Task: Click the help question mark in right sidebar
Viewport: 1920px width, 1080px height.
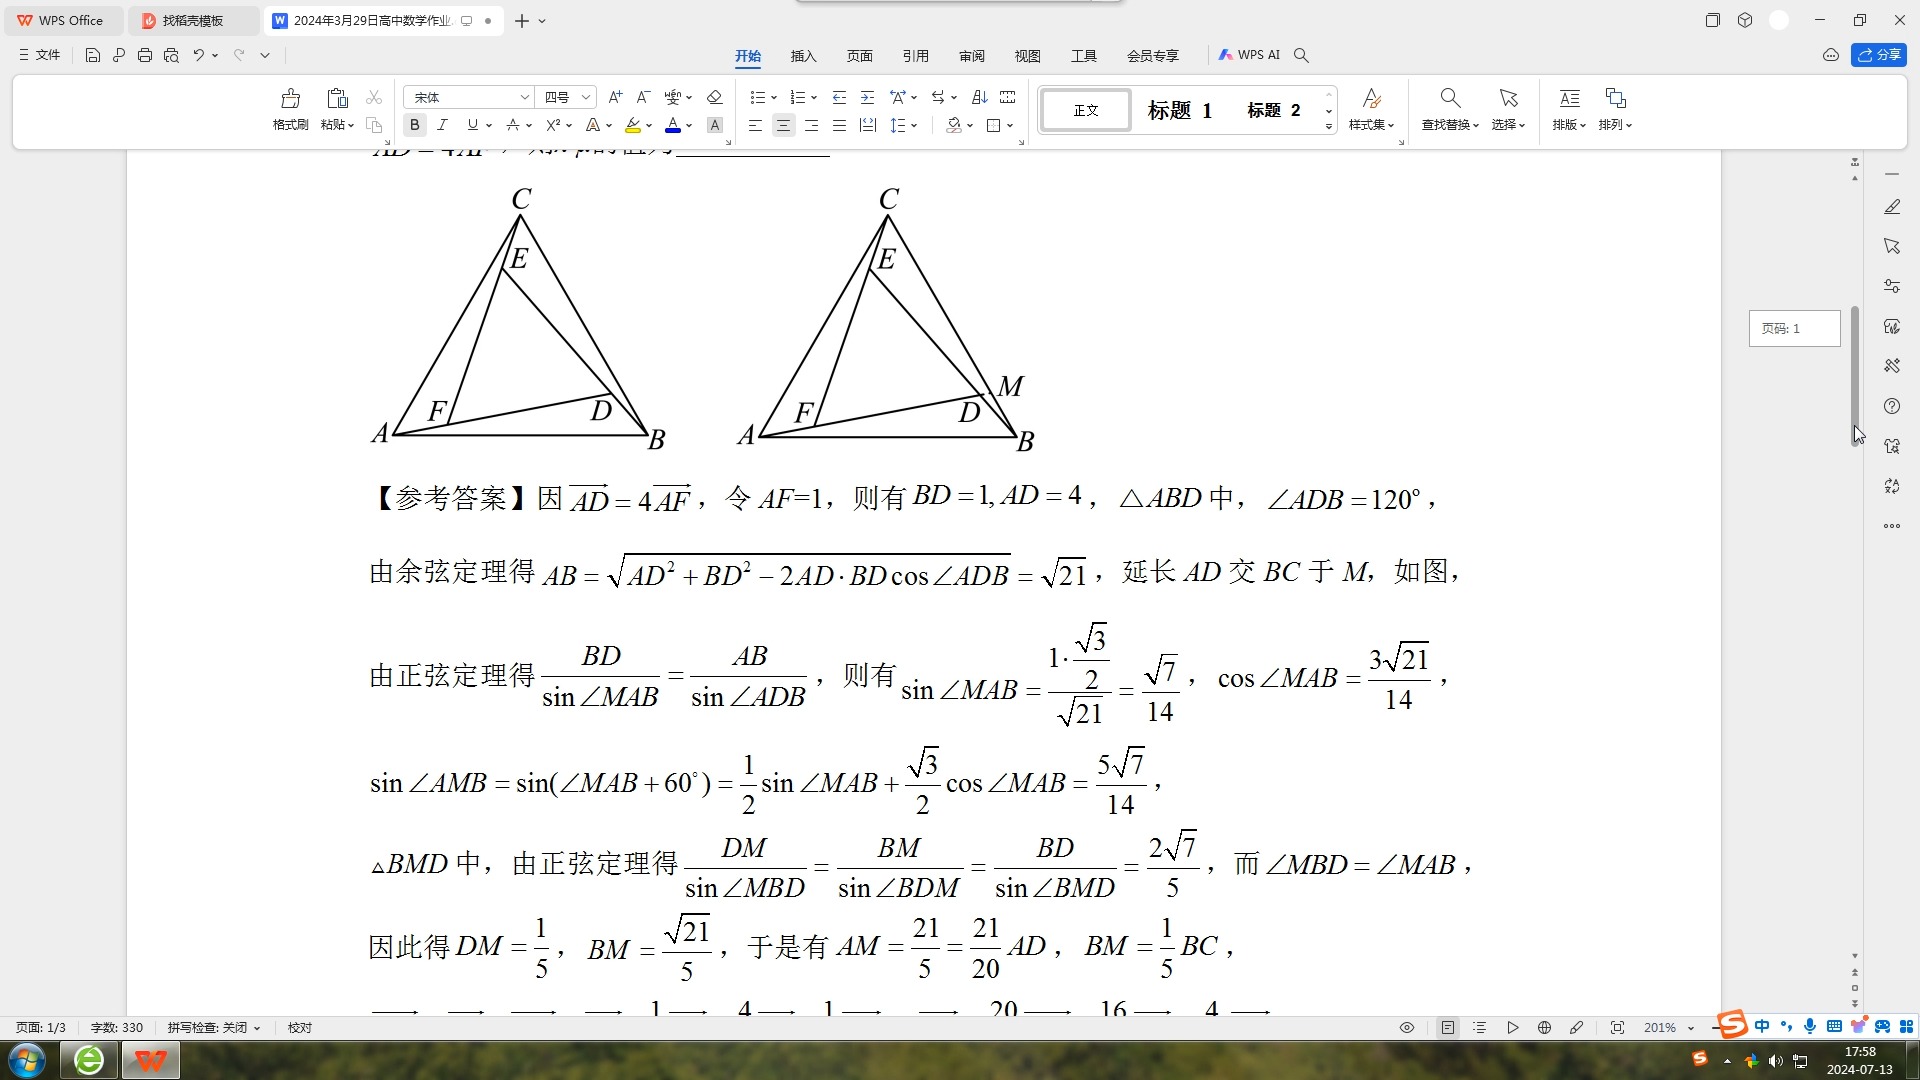Action: click(1892, 406)
